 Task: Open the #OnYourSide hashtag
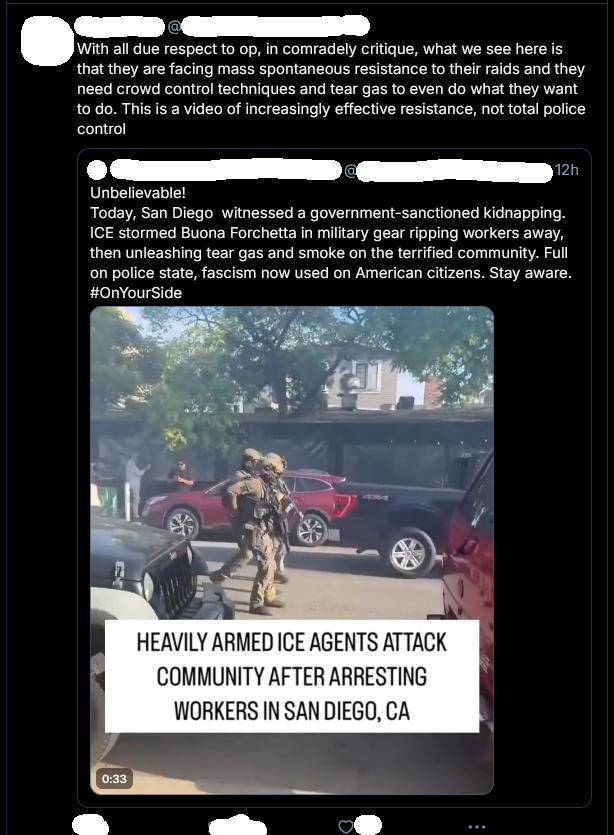tap(136, 293)
